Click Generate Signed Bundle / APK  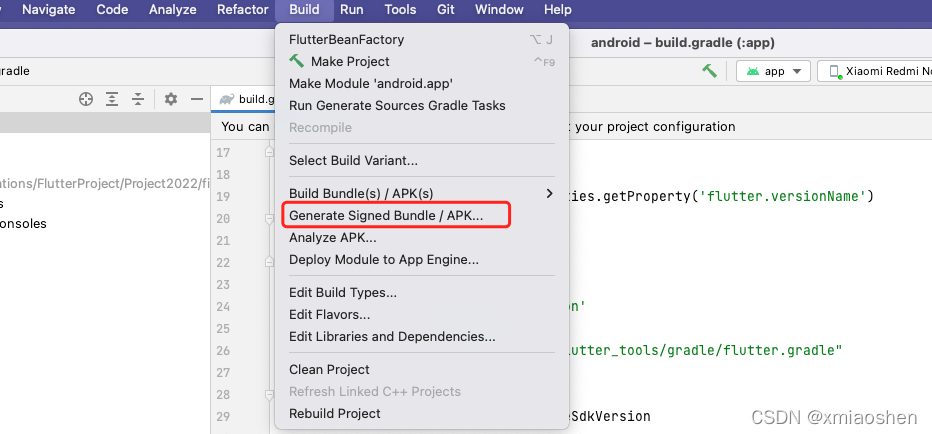click(422, 216)
